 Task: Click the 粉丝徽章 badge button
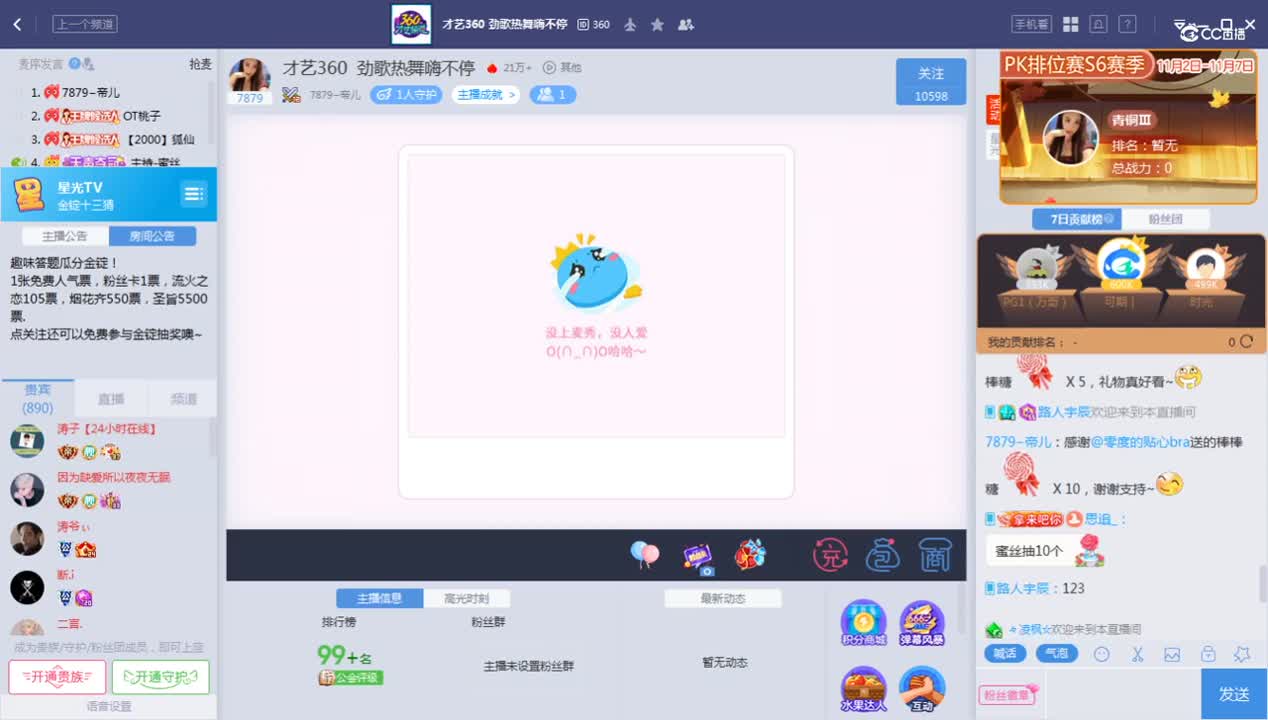1009,694
